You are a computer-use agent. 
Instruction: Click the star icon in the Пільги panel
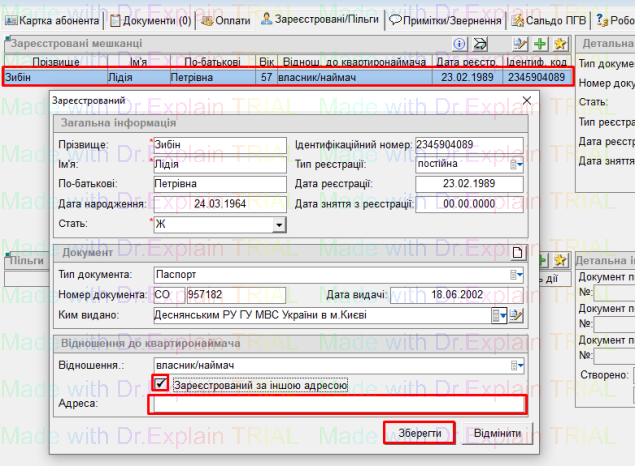point(560,260)
